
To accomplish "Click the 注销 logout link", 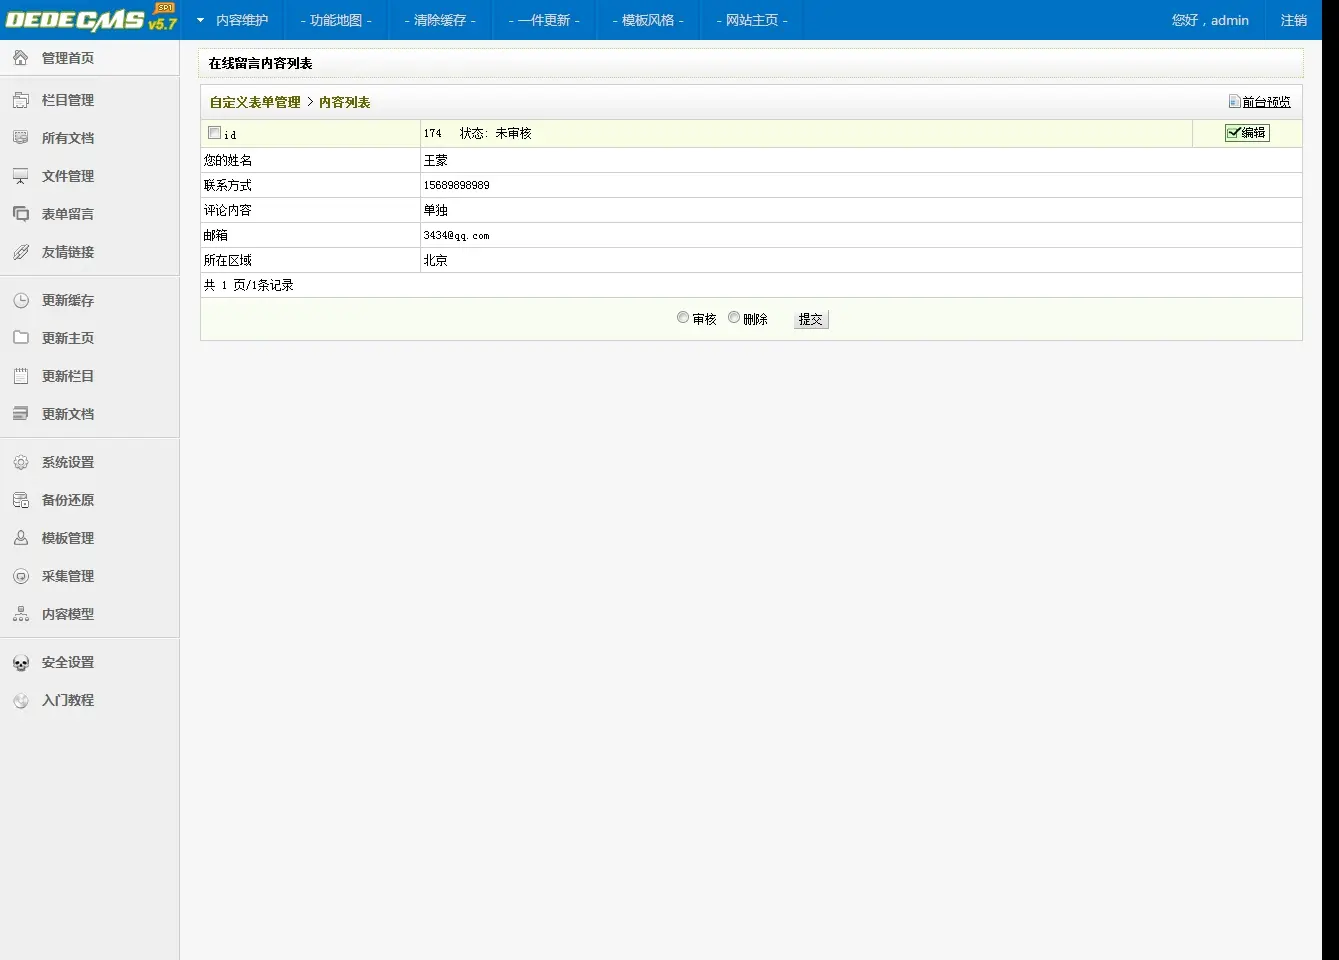I will tap(1294, 20).
